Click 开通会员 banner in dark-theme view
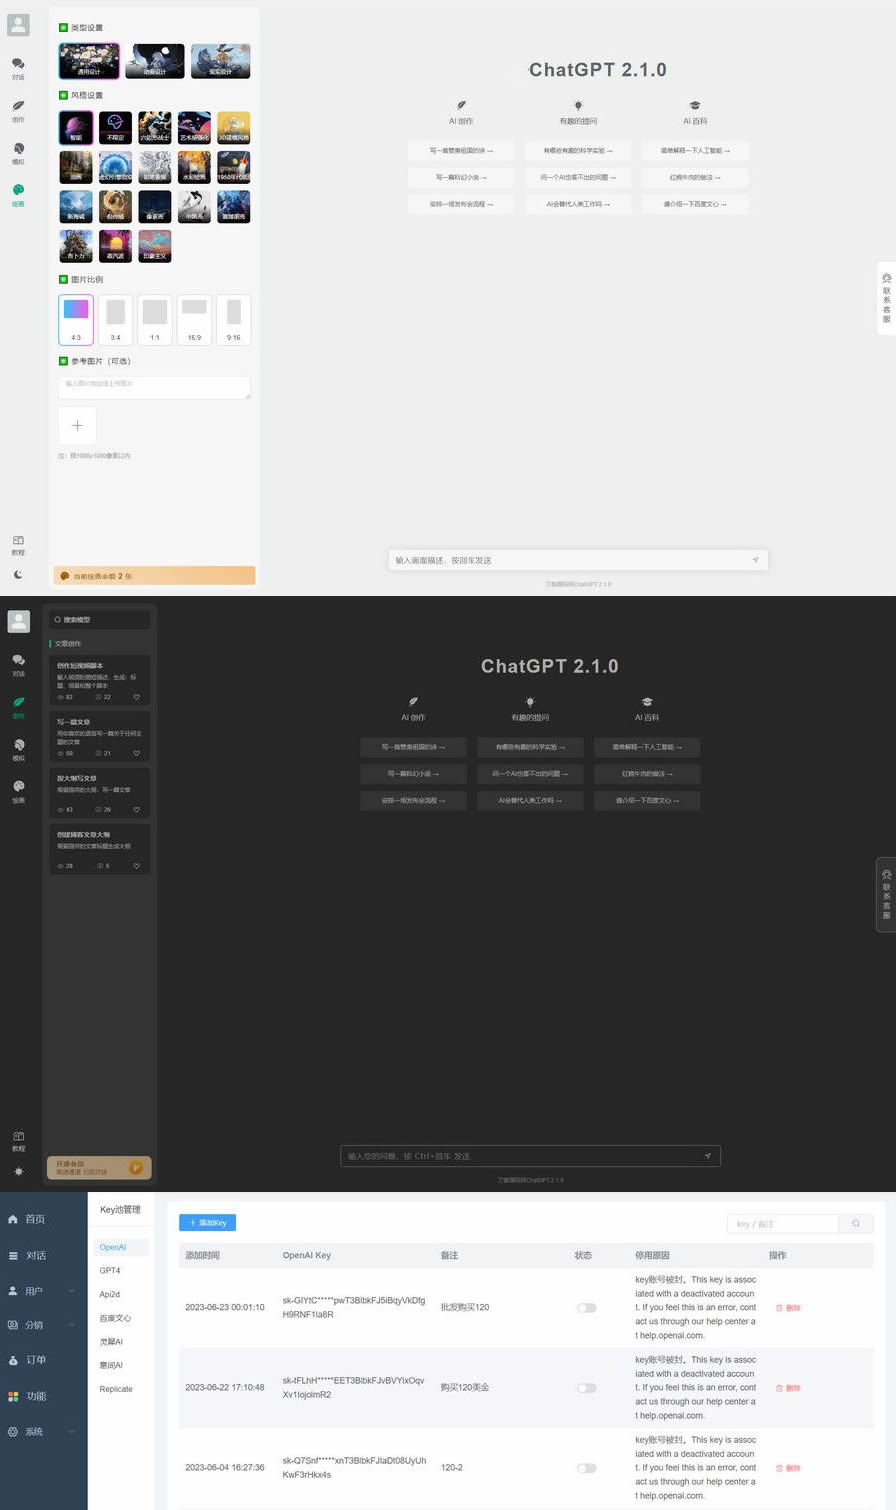The width and height of the screenshot is (896, 1510). [x=99, y=1168]
